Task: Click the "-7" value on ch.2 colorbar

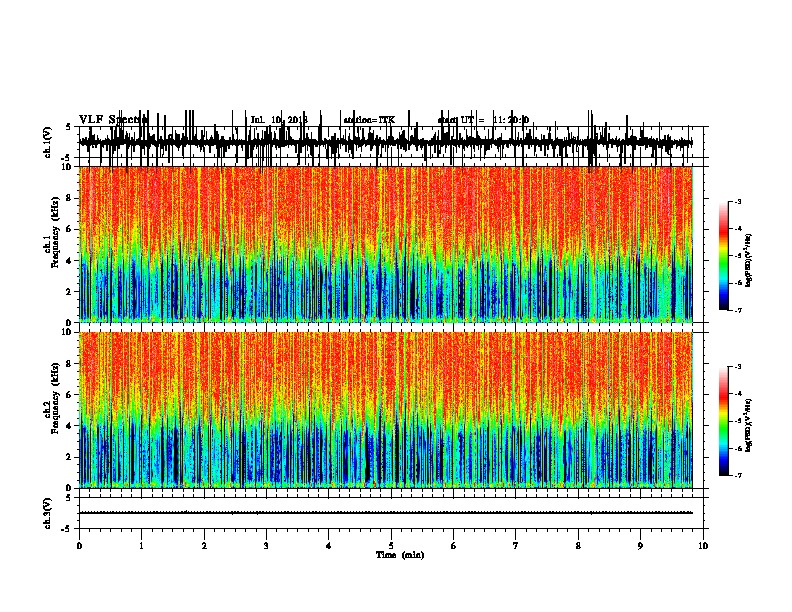Action: click(737, 475)
